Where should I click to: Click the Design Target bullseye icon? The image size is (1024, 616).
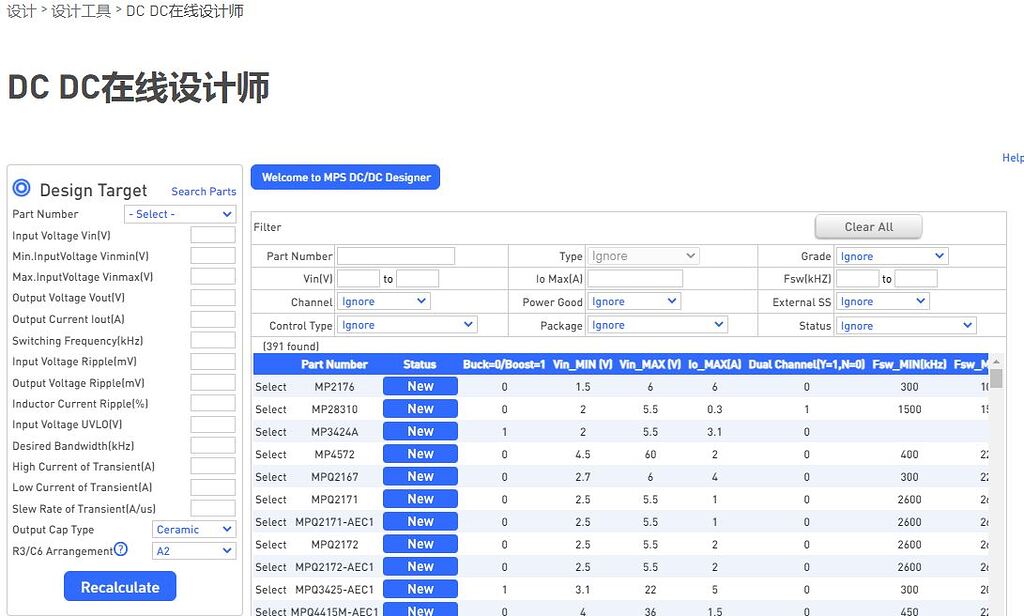(x=21, y=189)
